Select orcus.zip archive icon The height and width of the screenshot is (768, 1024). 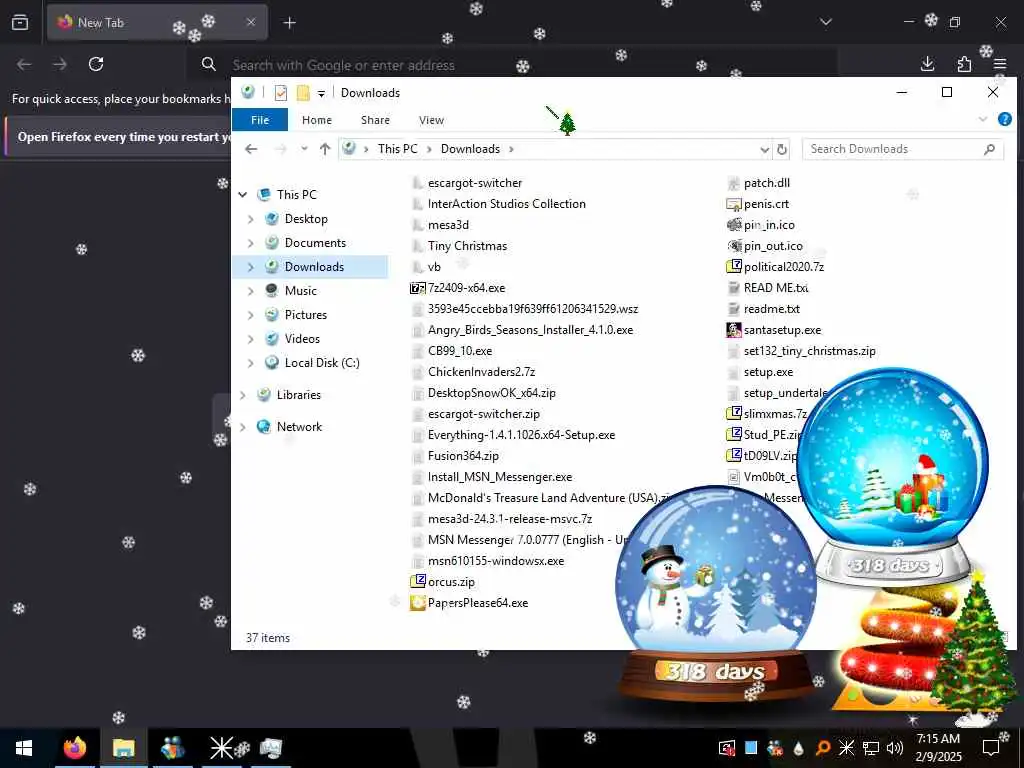point(417,582)
